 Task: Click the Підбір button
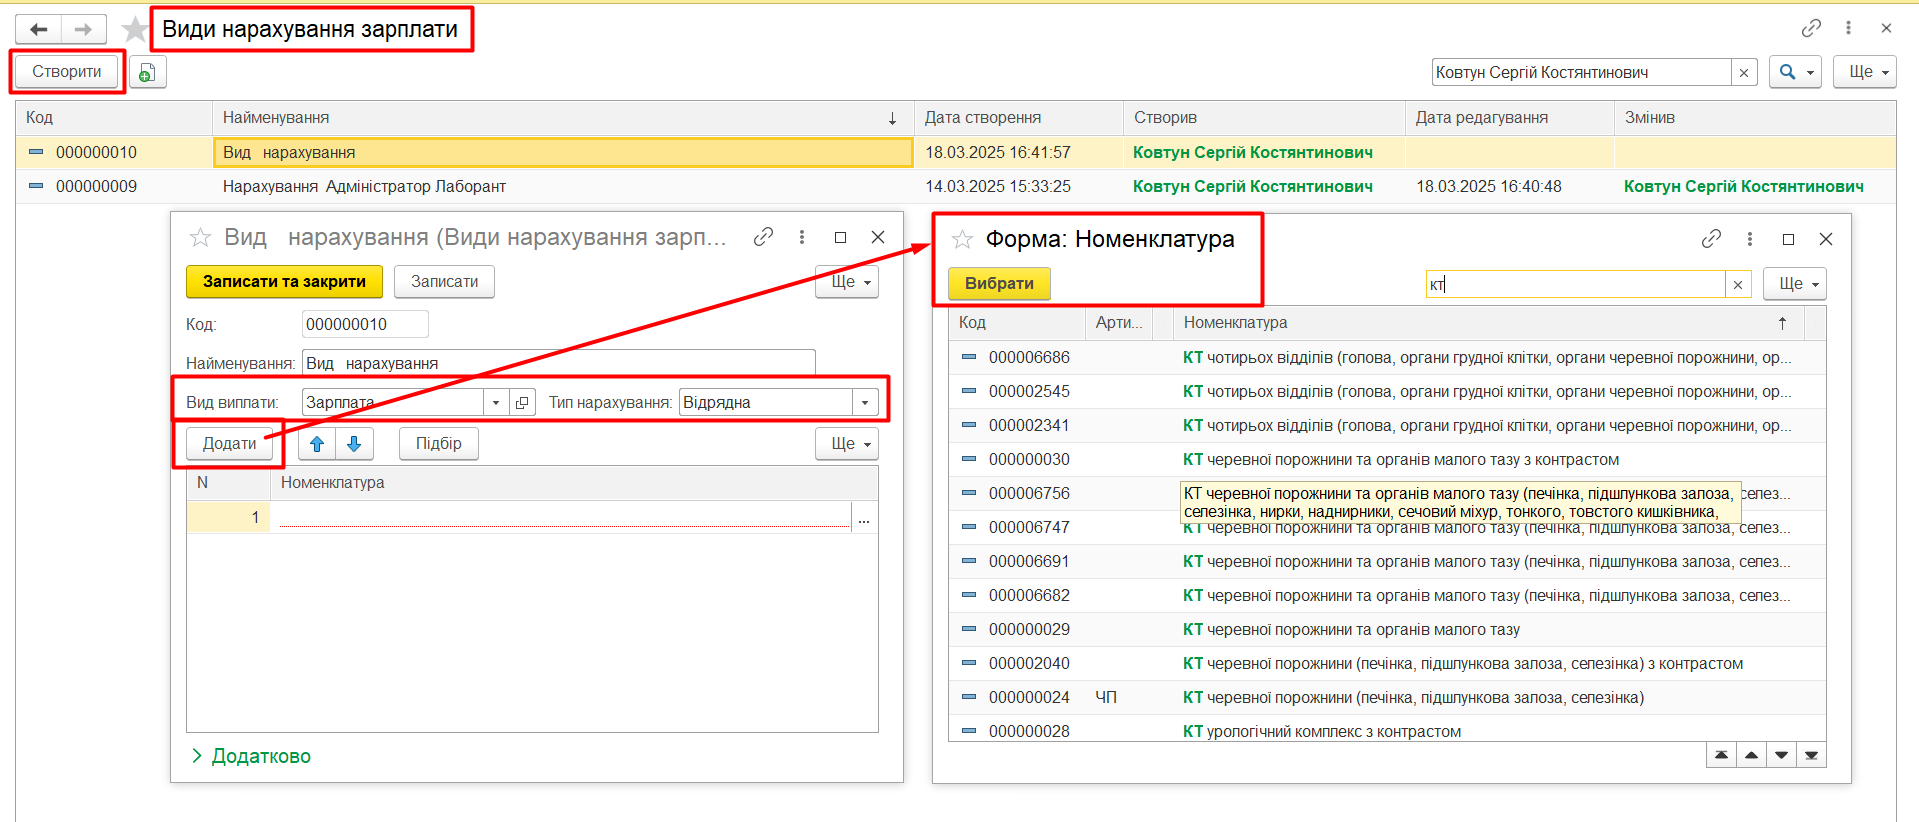click(438, 444)
